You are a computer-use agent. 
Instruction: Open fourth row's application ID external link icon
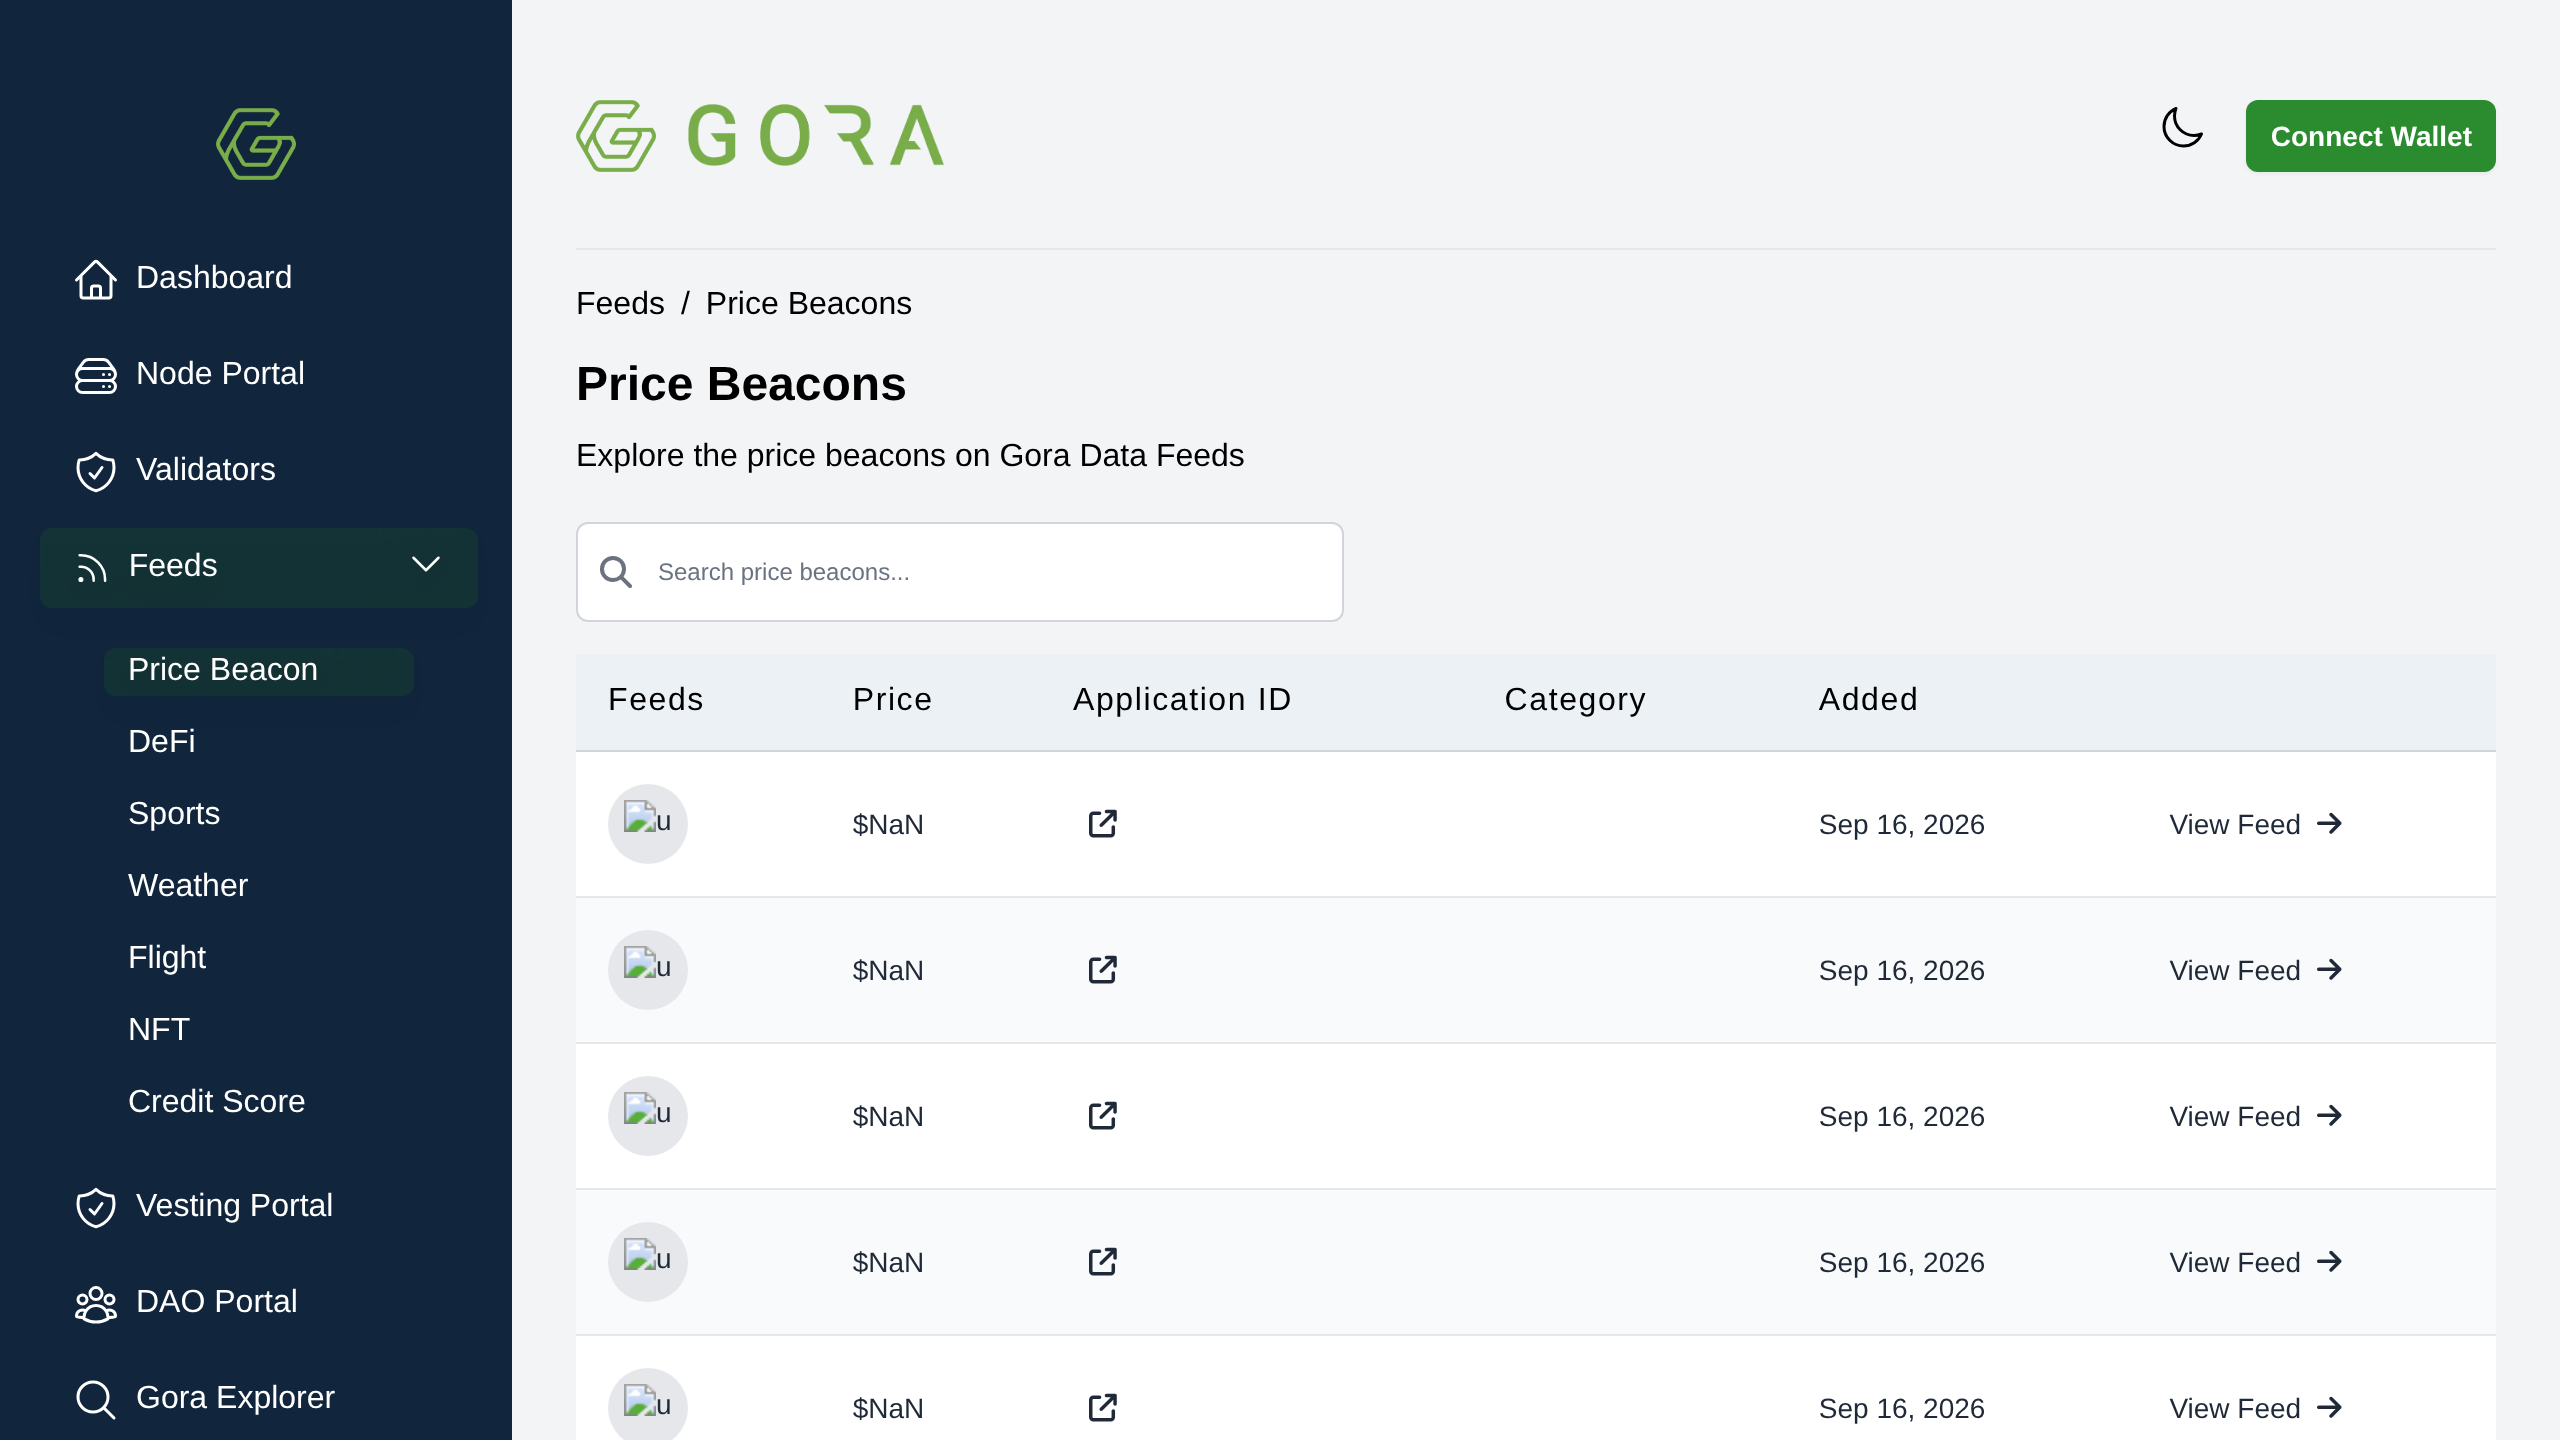pos(1102,1261)
